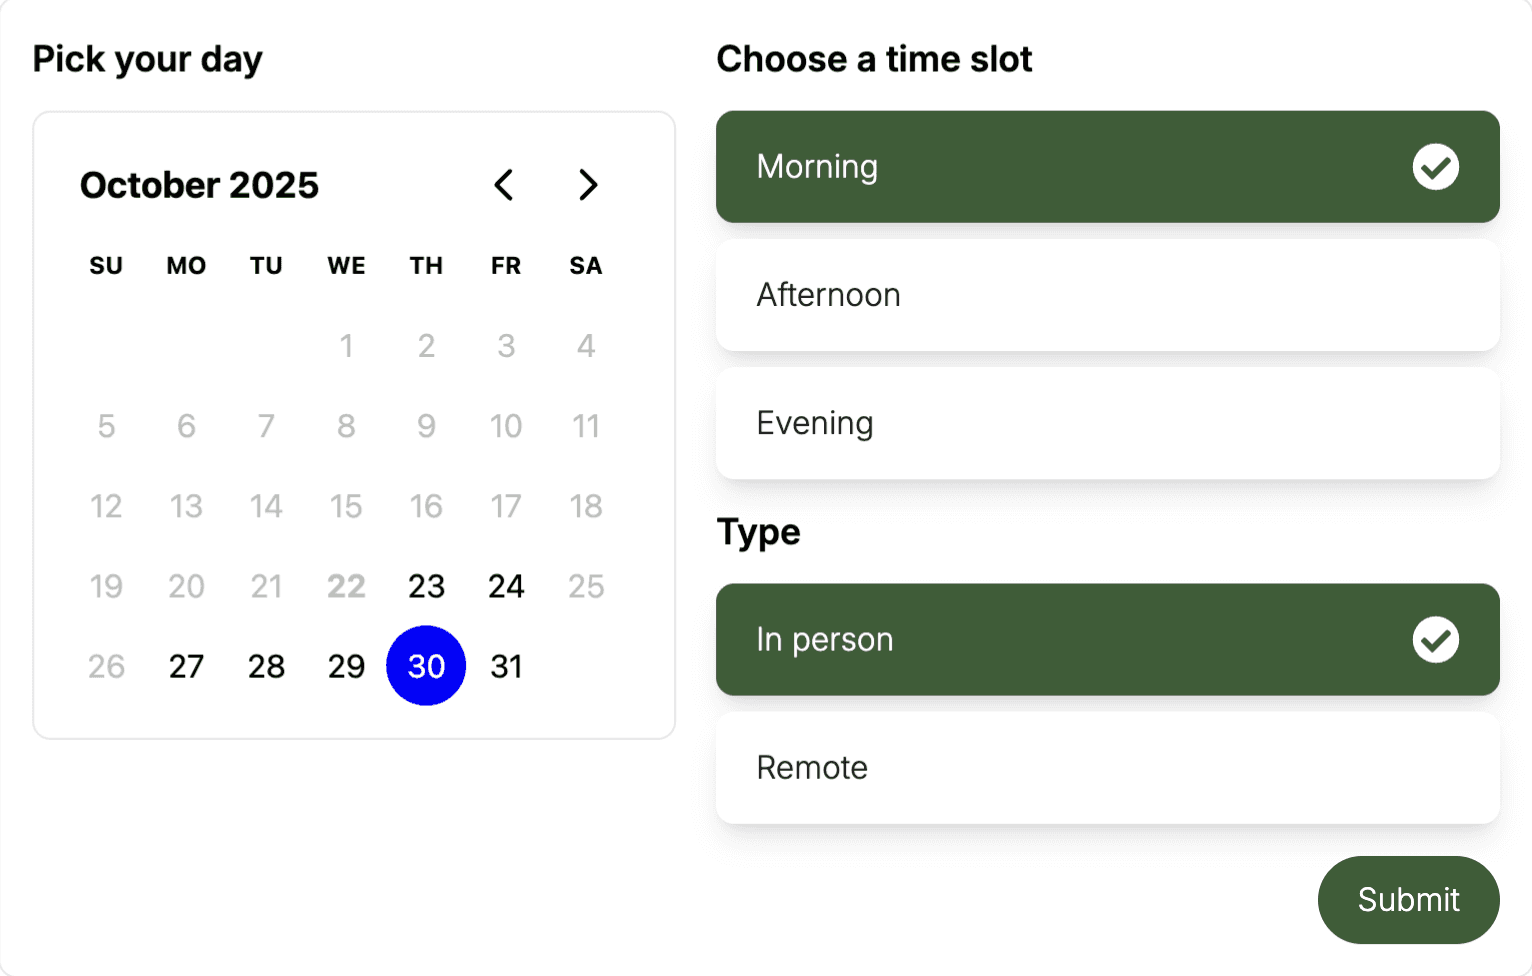Choose October 29 as the day
Screen dimensions: 1532x976
click(x=346, y=666)
